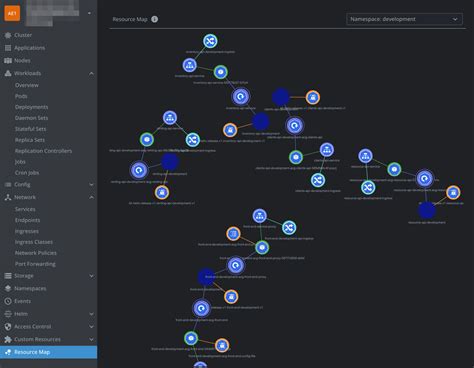Click the front-end ingress shuffle node
Viewport: 474px width, 368px height.
click(289, 228)
